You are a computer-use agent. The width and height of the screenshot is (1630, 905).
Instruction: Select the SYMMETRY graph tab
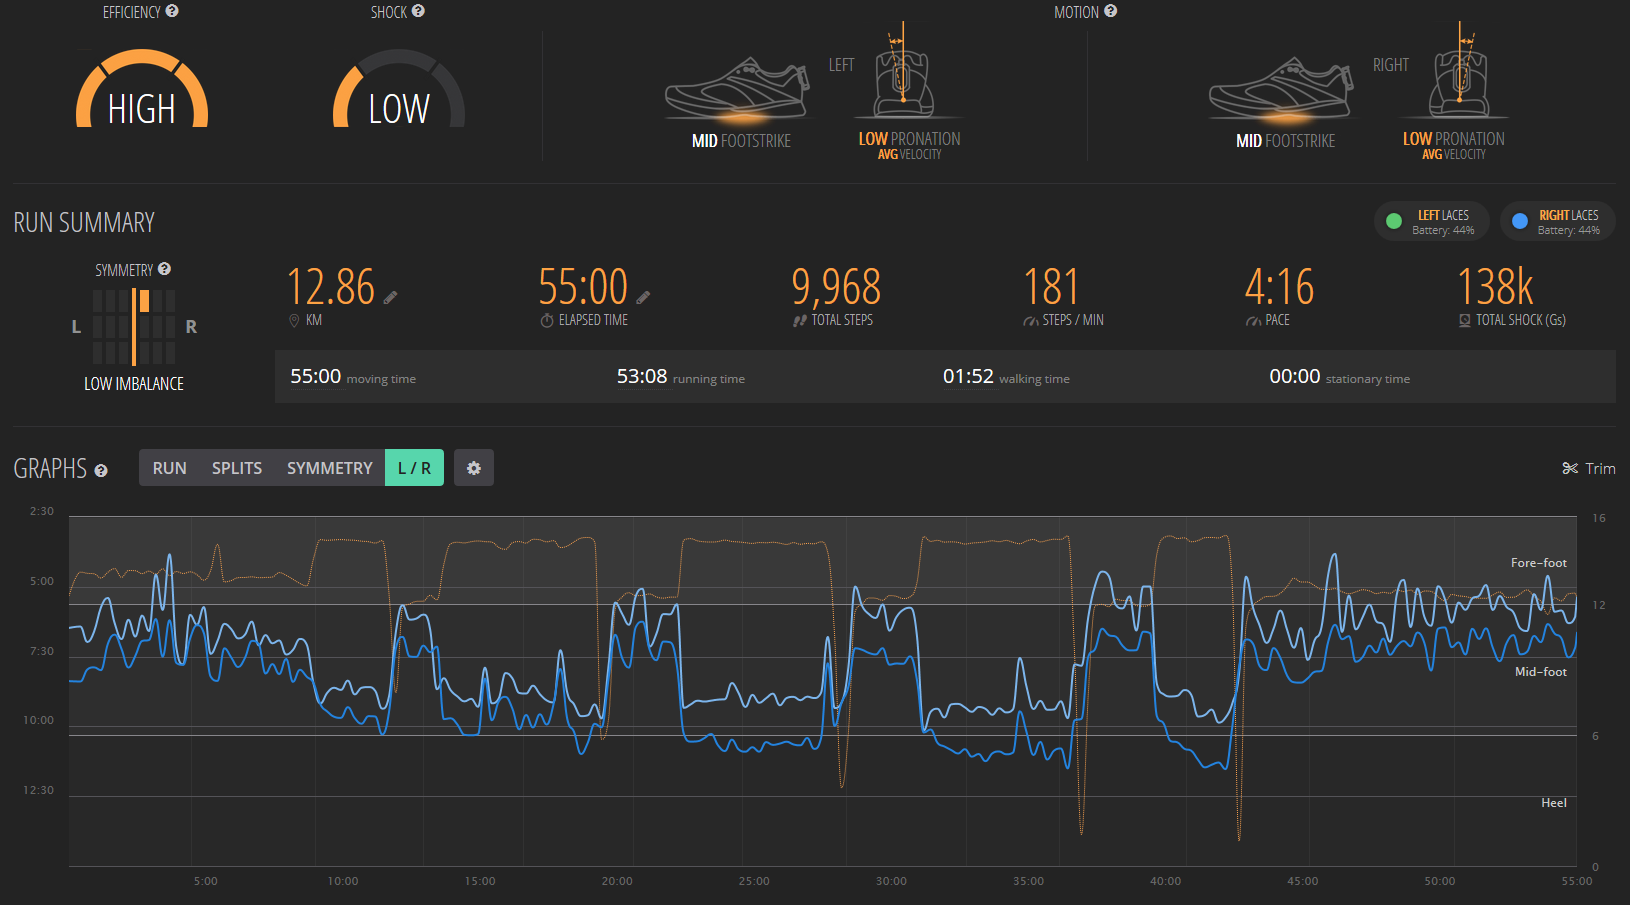click(329, 468)
